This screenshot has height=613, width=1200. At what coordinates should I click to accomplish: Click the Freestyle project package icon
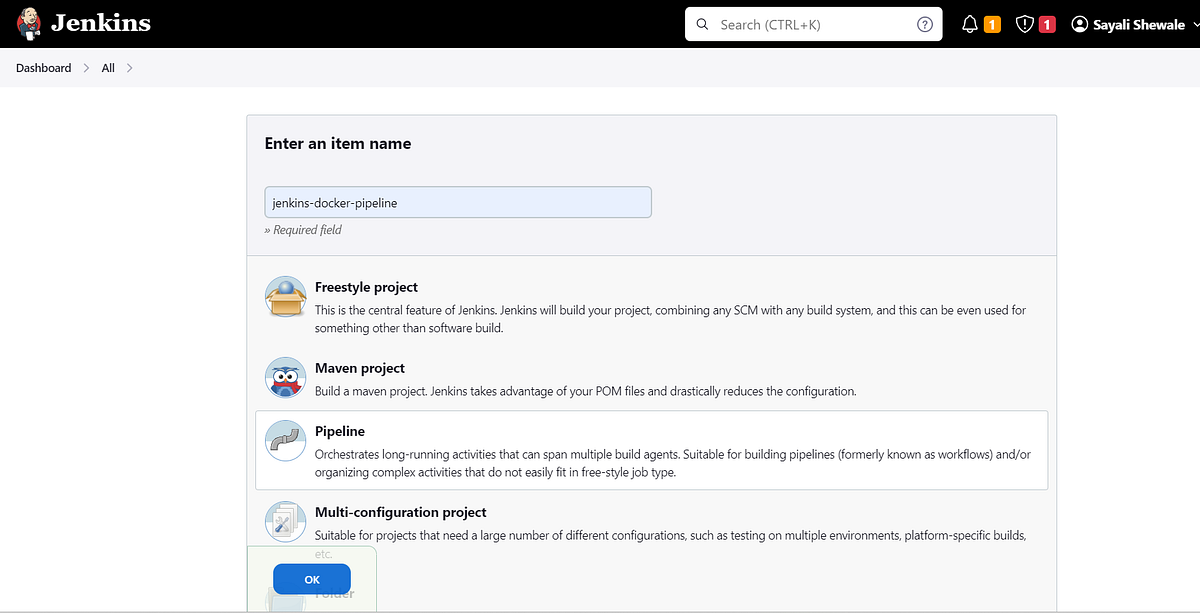tap(285, 295)
